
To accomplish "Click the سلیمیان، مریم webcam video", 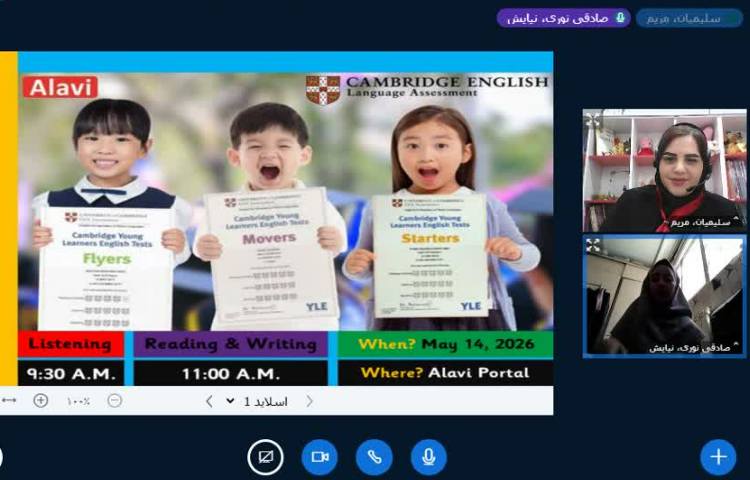I will pos(664,171).
